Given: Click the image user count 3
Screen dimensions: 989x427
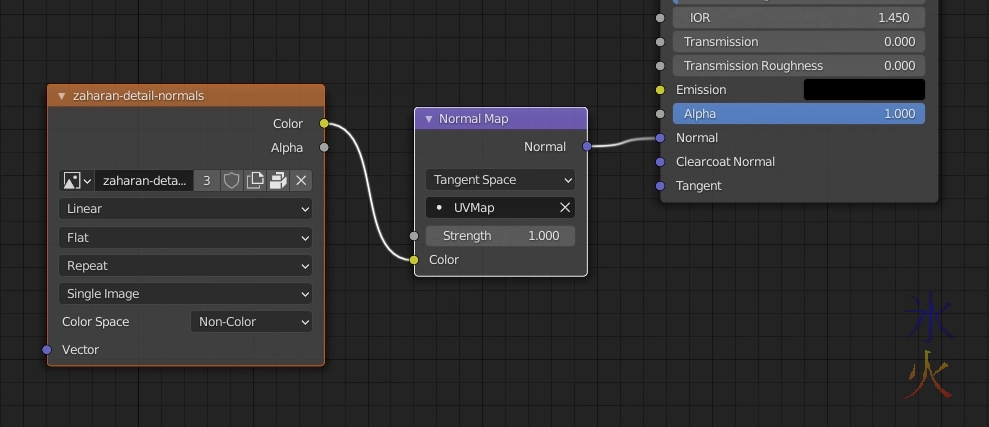Looking at the screenshot, I should [x=207, y=181].
